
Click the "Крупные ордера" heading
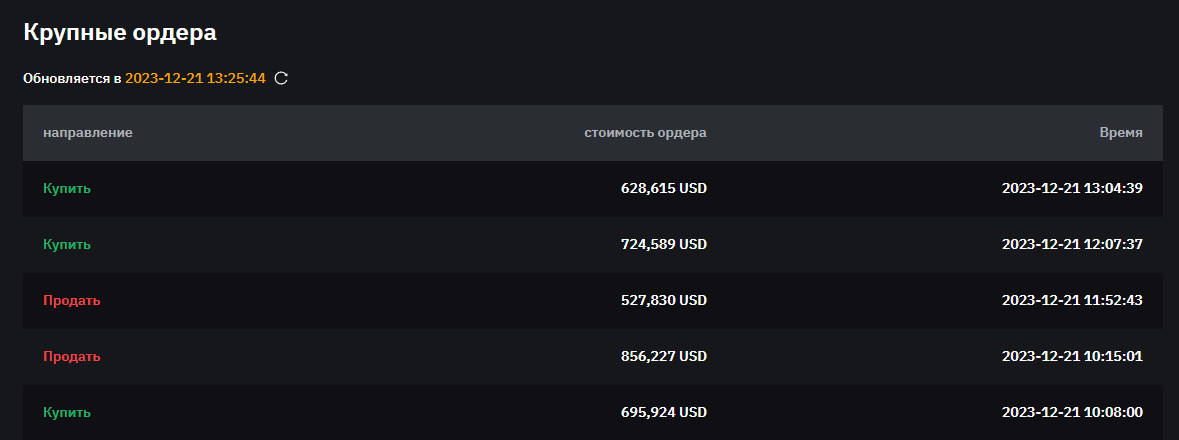[120, 32]
